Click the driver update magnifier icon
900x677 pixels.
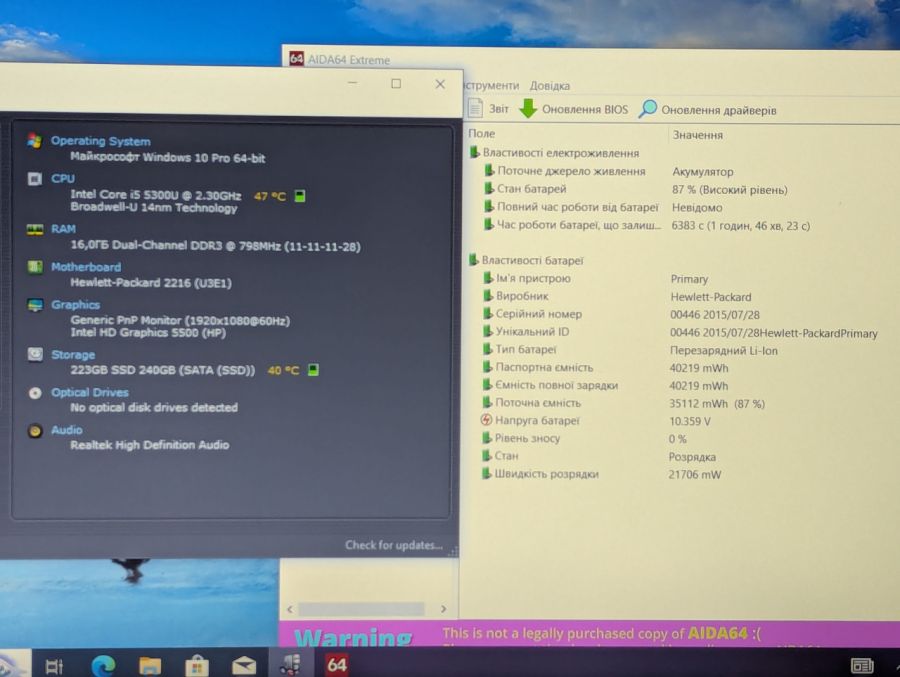pos(647,109)
